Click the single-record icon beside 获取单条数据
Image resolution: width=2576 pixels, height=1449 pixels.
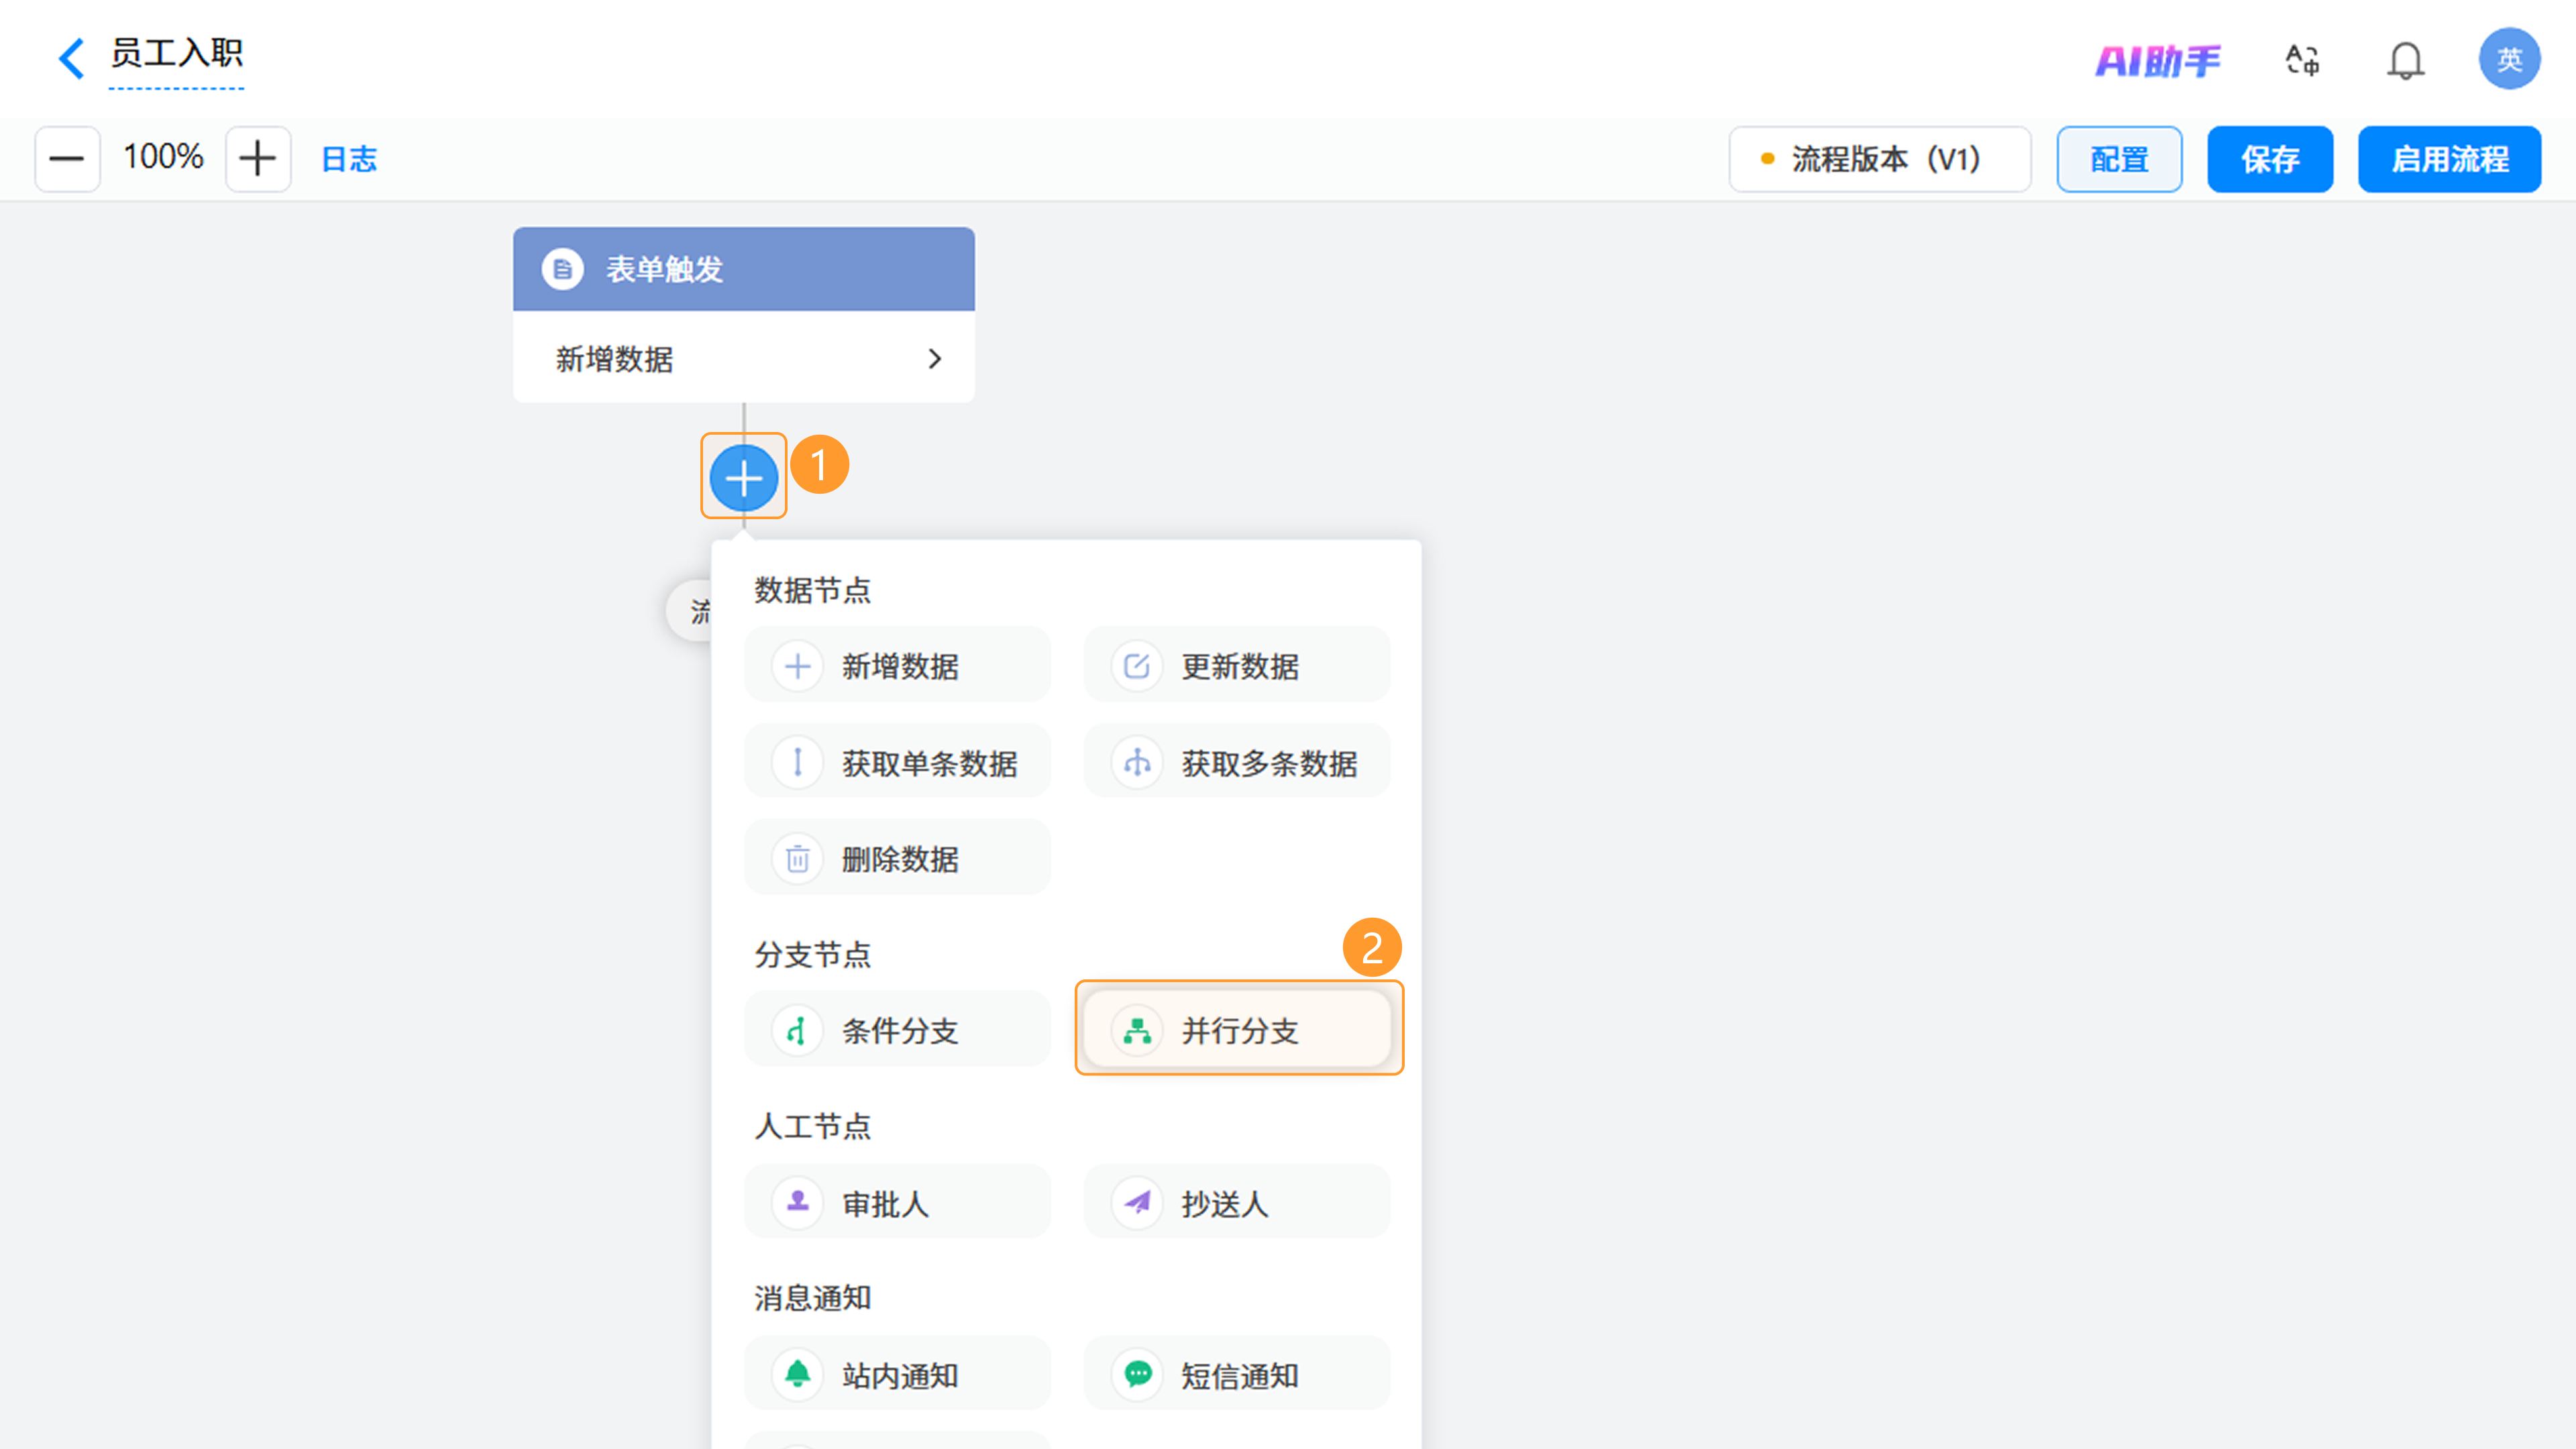[x=797, y=763]
